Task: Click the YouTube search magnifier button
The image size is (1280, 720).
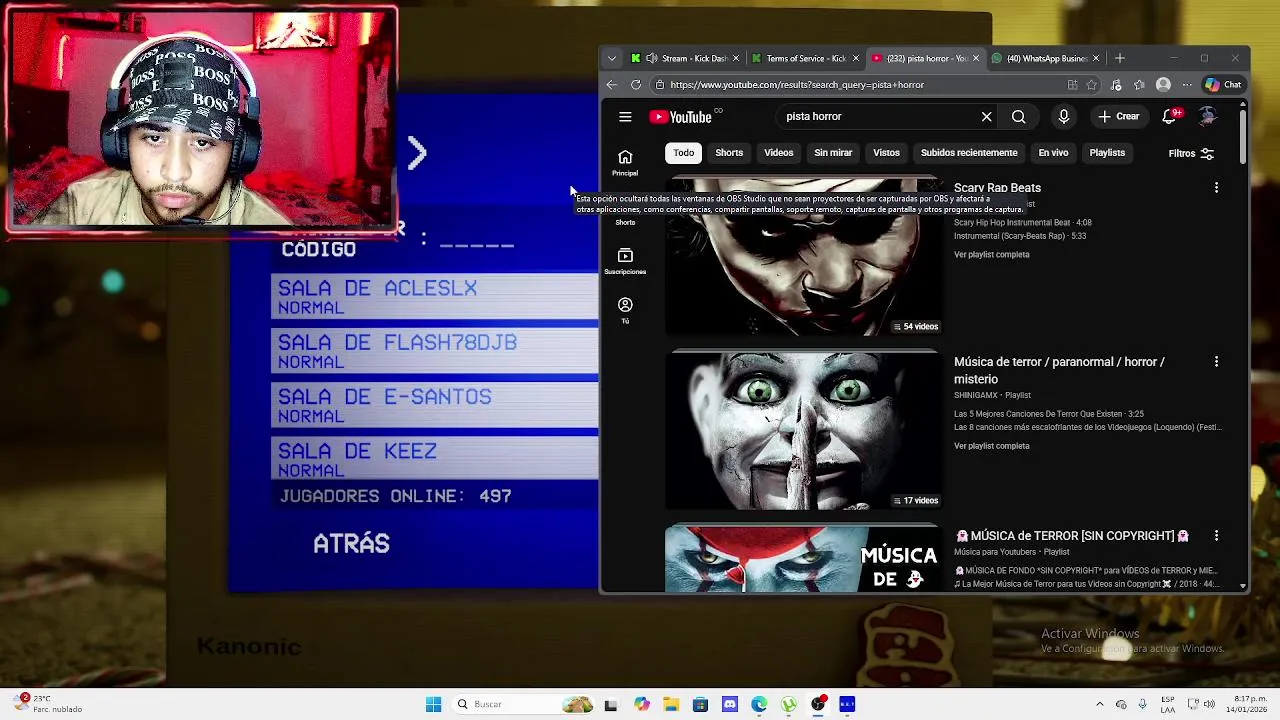Action: pos(1018,117)
